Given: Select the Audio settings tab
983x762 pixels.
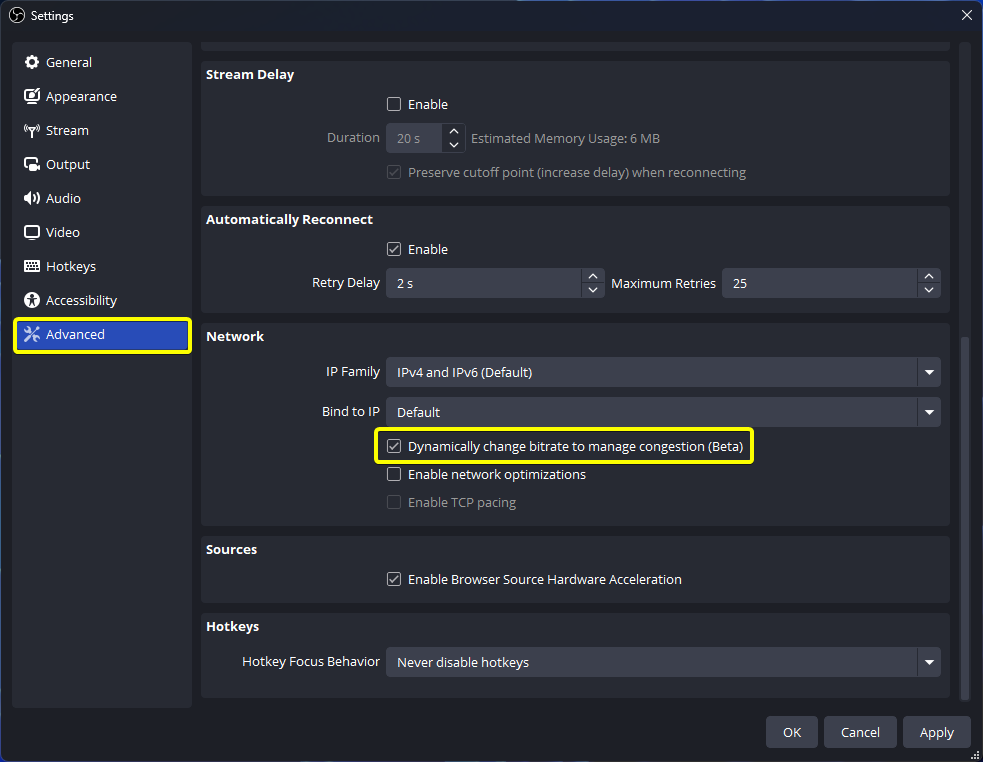Looking at the screenshot, I should tap(102, 198).
